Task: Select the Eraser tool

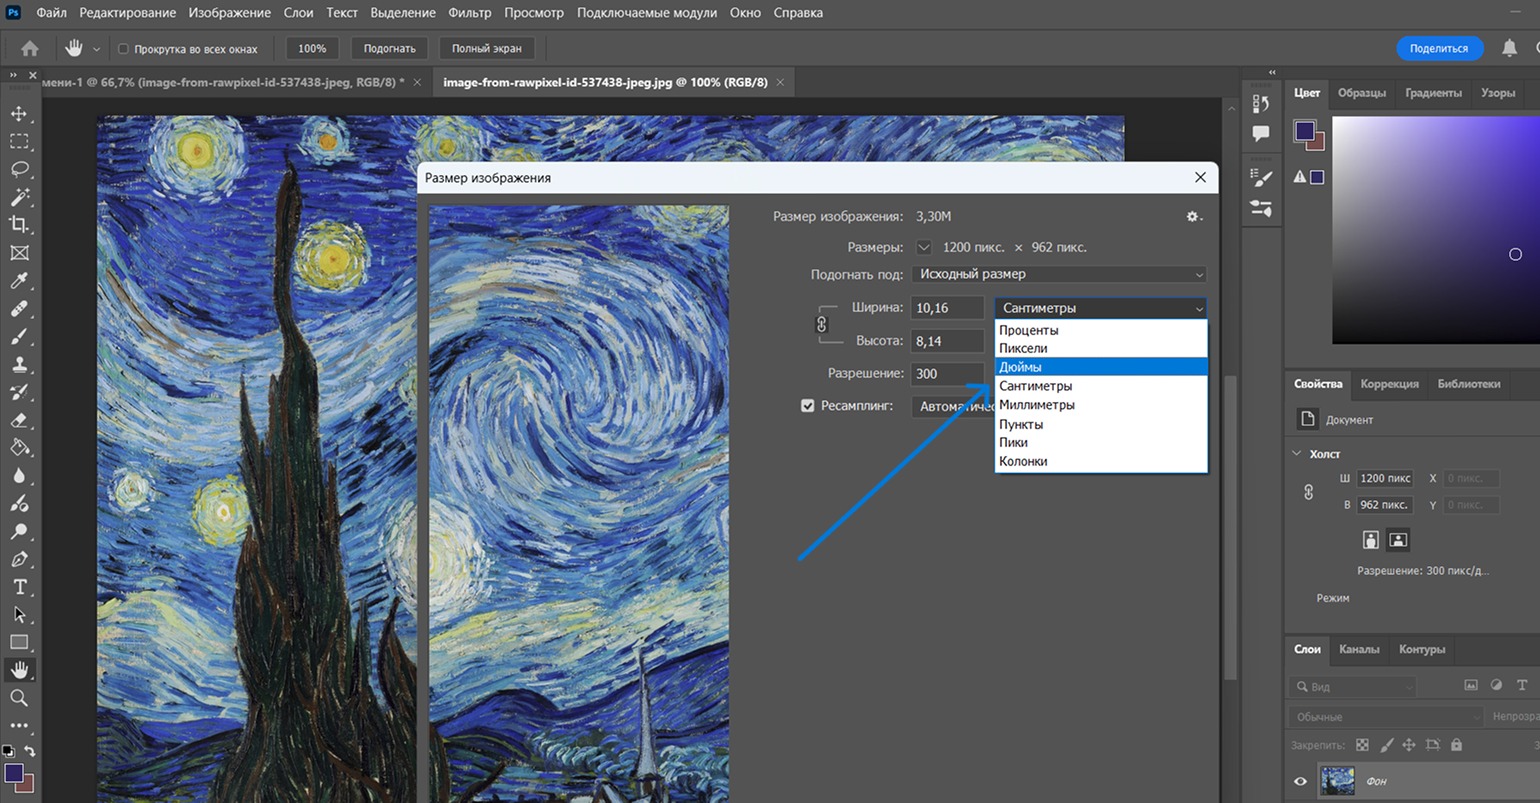Action: [19, 420]
